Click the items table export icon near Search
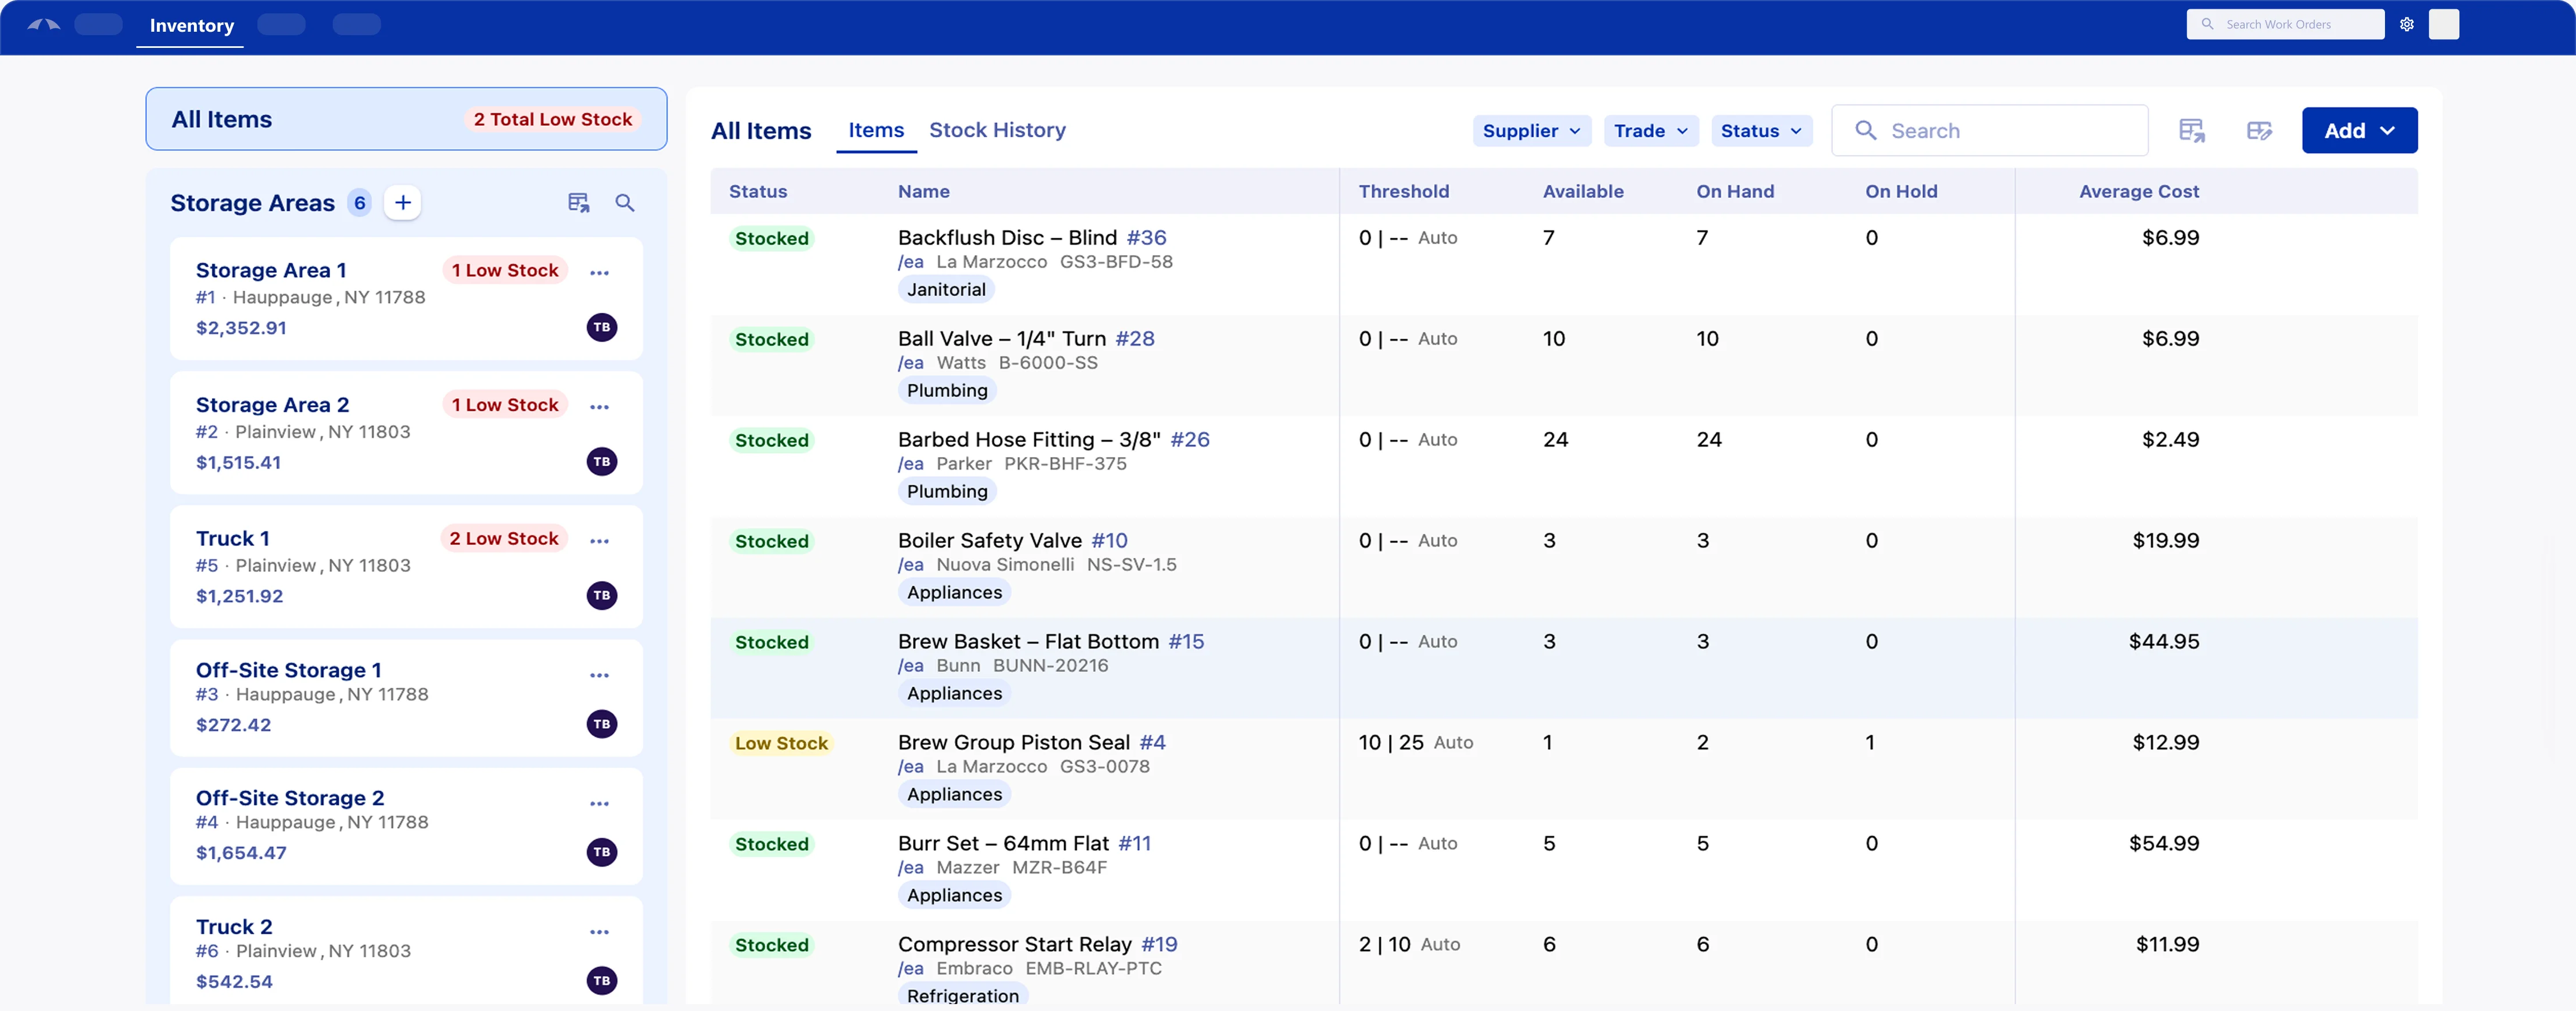The image size is (2576, 1011). pos(2191,131)
